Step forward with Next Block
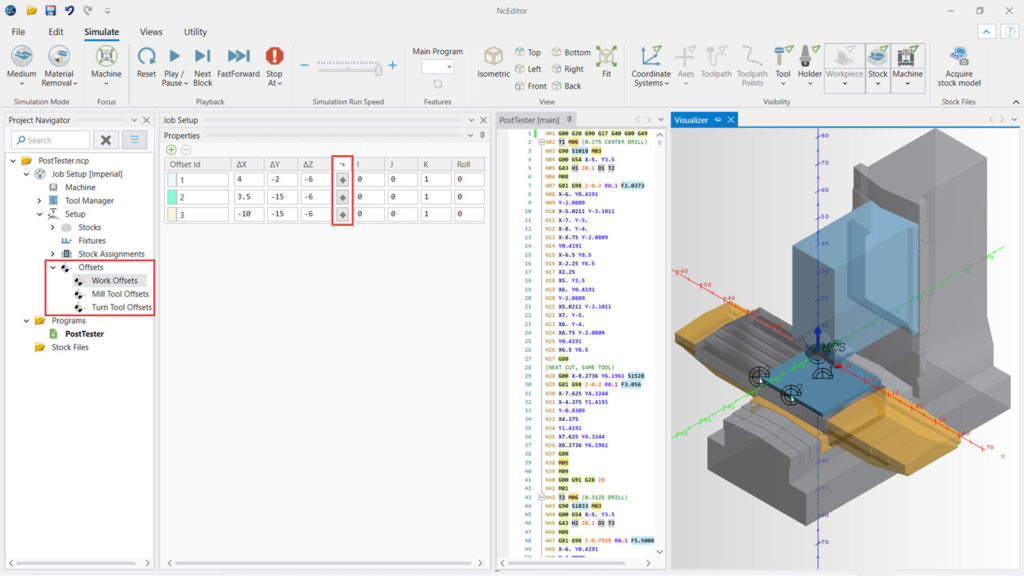The image size is (1024, 576). (203, 57)
